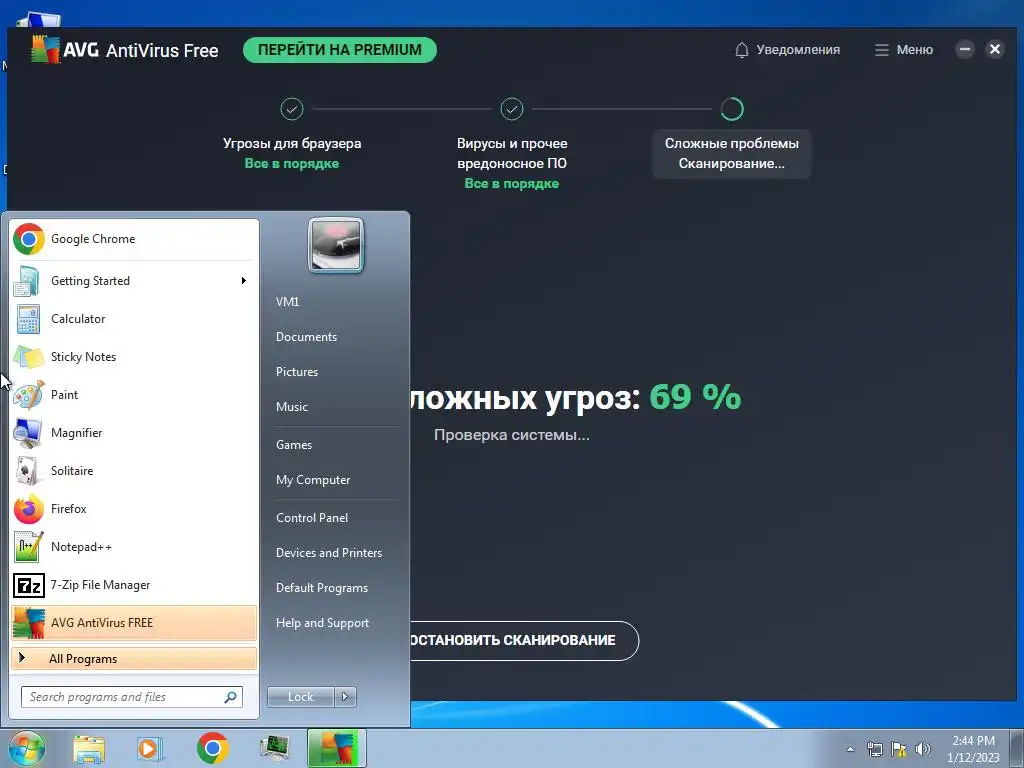The image size is (1024, 768).
Task: Open the AVG Меню hamburger menu
Action: (x=904, y=50)
